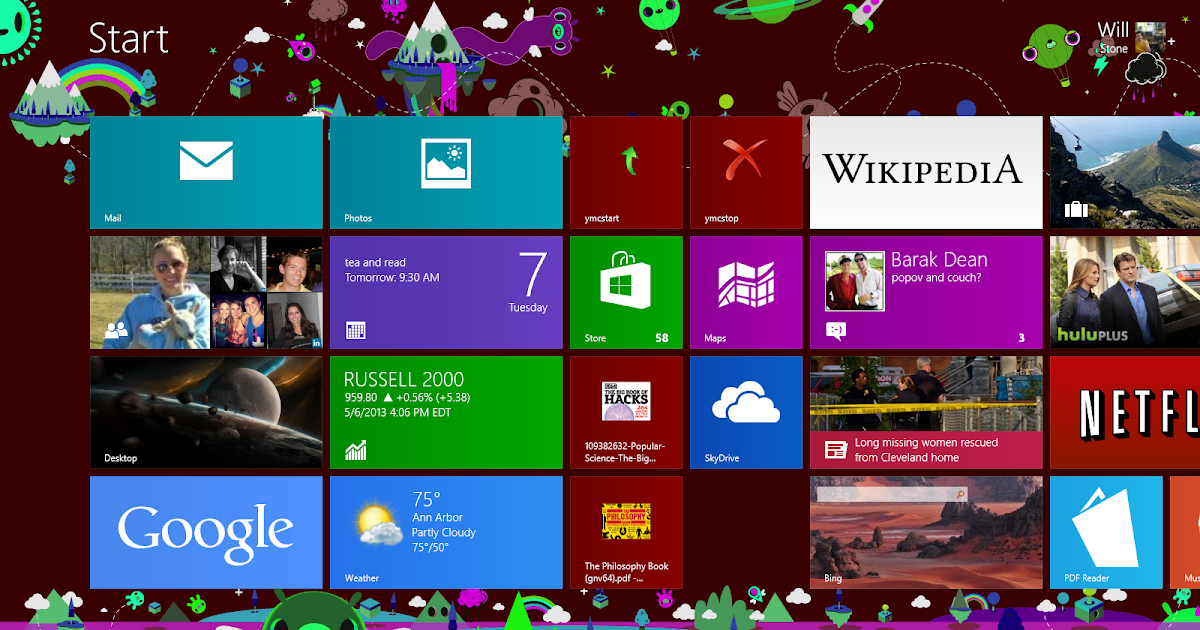Open the Desktop tile

206,412
